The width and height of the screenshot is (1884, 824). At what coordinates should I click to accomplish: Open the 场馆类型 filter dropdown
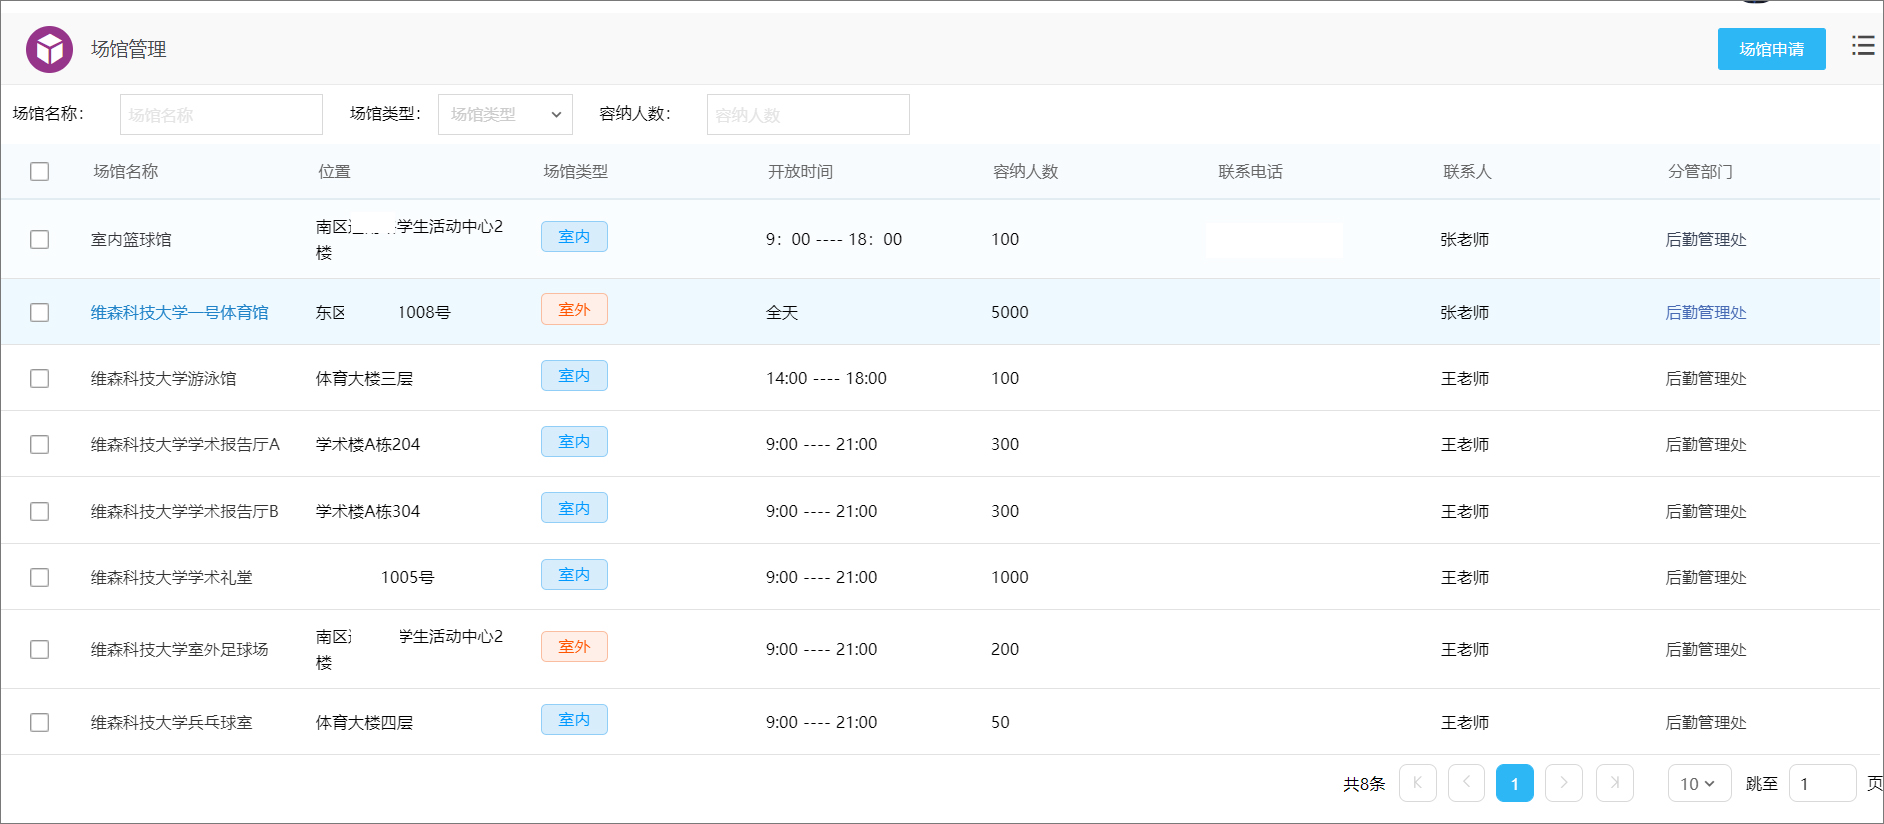tap(505, 114)
